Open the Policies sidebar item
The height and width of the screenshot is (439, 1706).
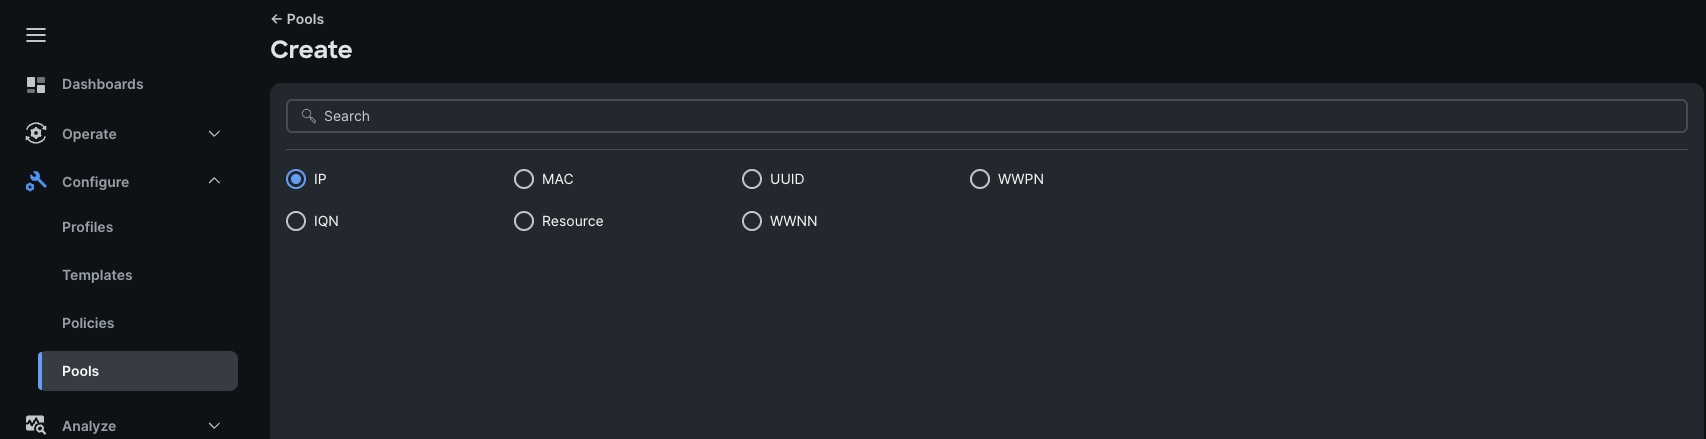click(88, 323)
